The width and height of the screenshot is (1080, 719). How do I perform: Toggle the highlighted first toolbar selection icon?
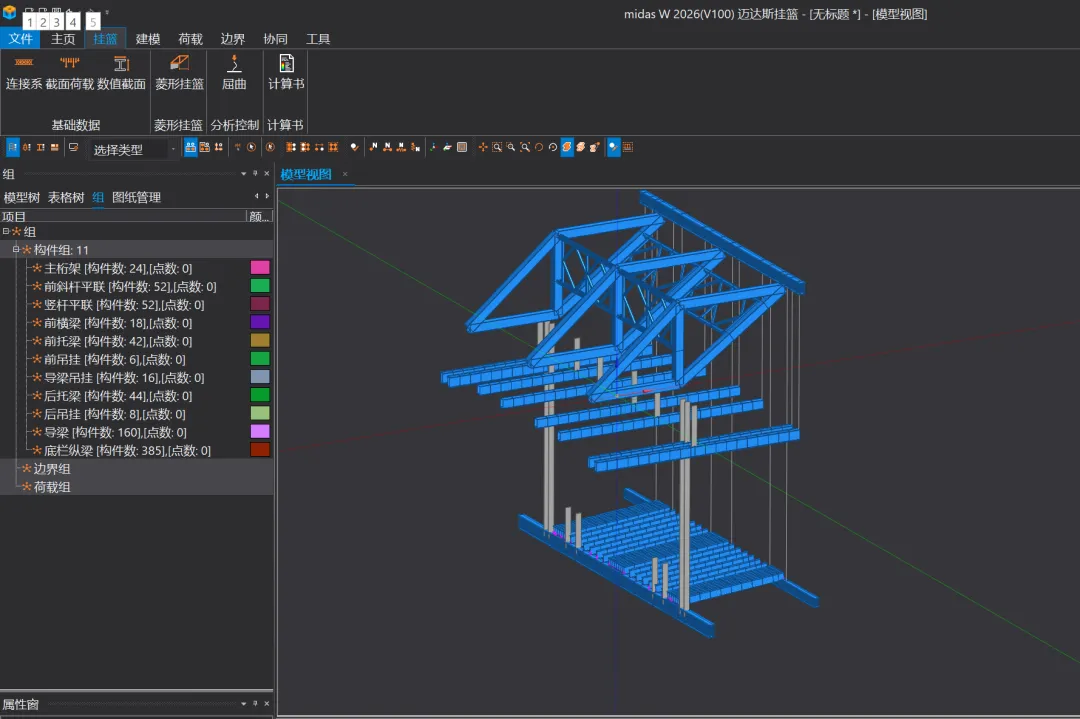[12, 147]
